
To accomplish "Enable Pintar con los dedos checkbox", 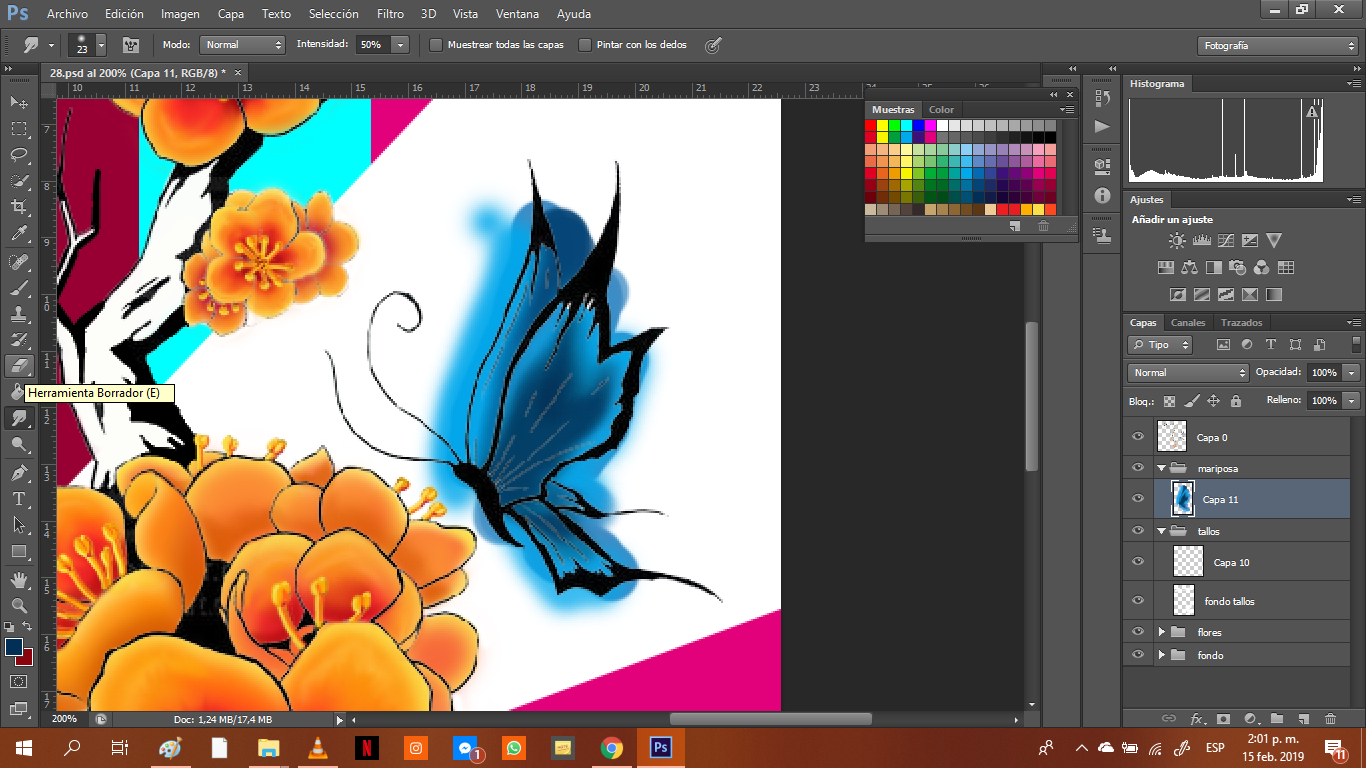I will (x=585, y=45).
